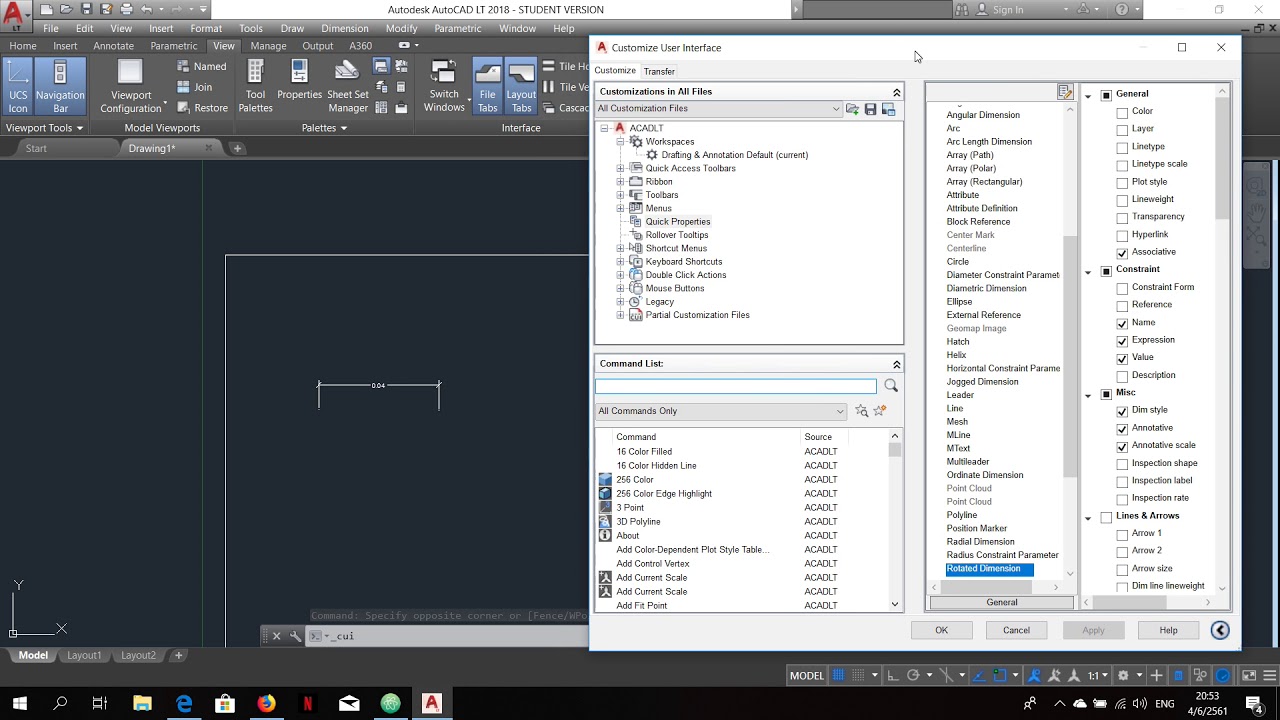Switch to the Transfer tab

pos(659,71)
